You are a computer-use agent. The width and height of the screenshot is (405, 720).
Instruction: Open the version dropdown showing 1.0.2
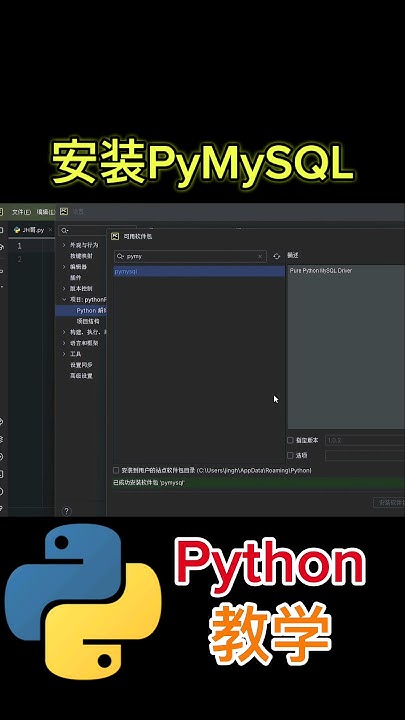[x=365, y=440]
